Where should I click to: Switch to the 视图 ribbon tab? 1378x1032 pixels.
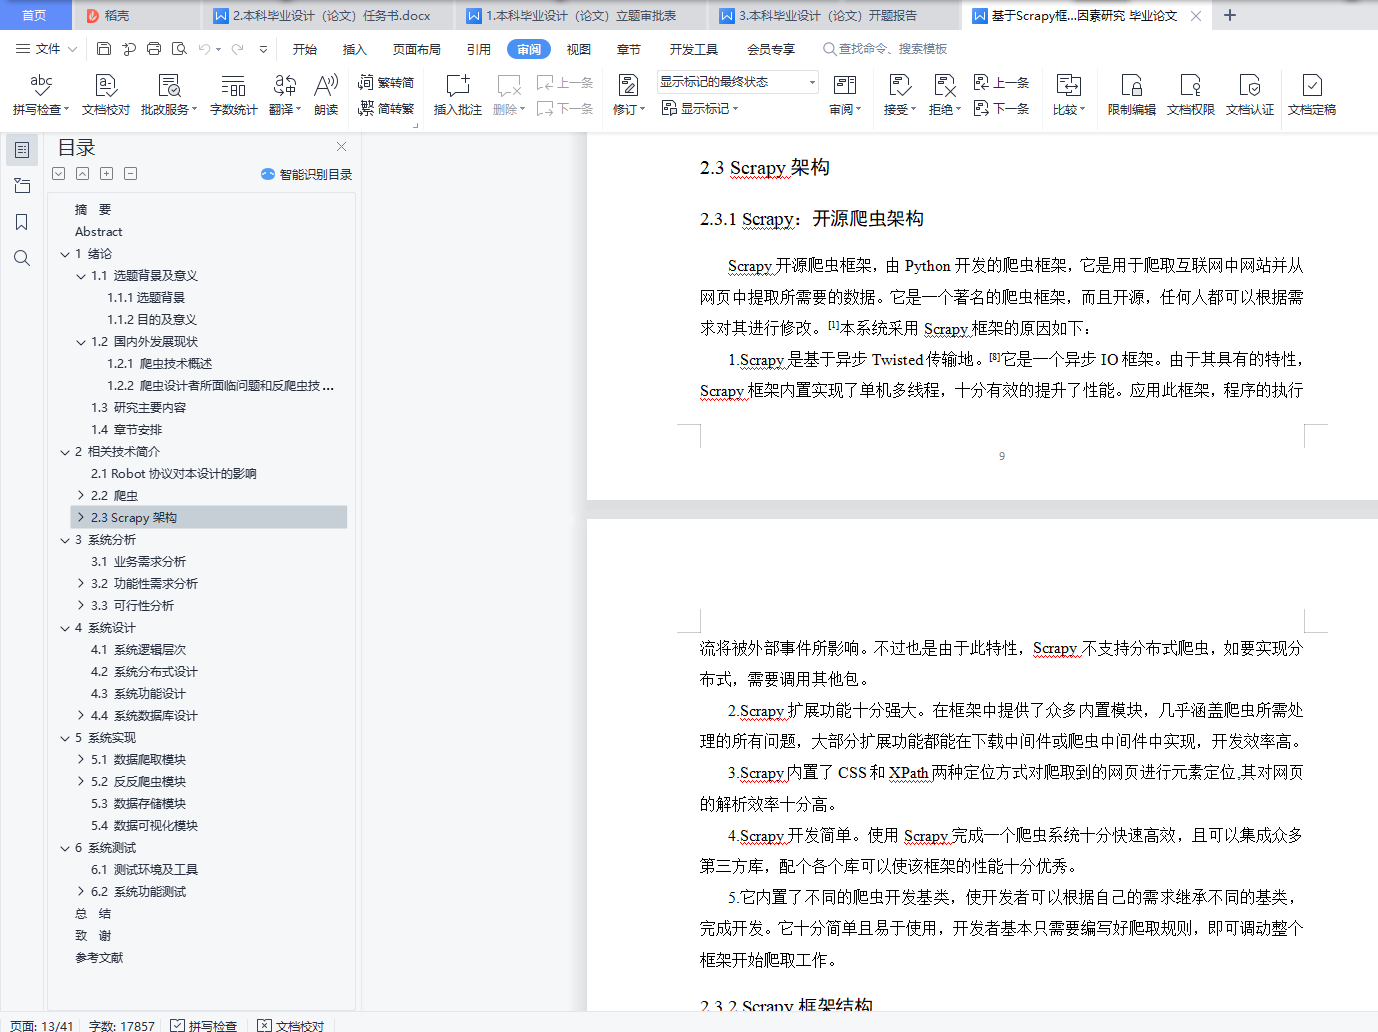(579, 49)
